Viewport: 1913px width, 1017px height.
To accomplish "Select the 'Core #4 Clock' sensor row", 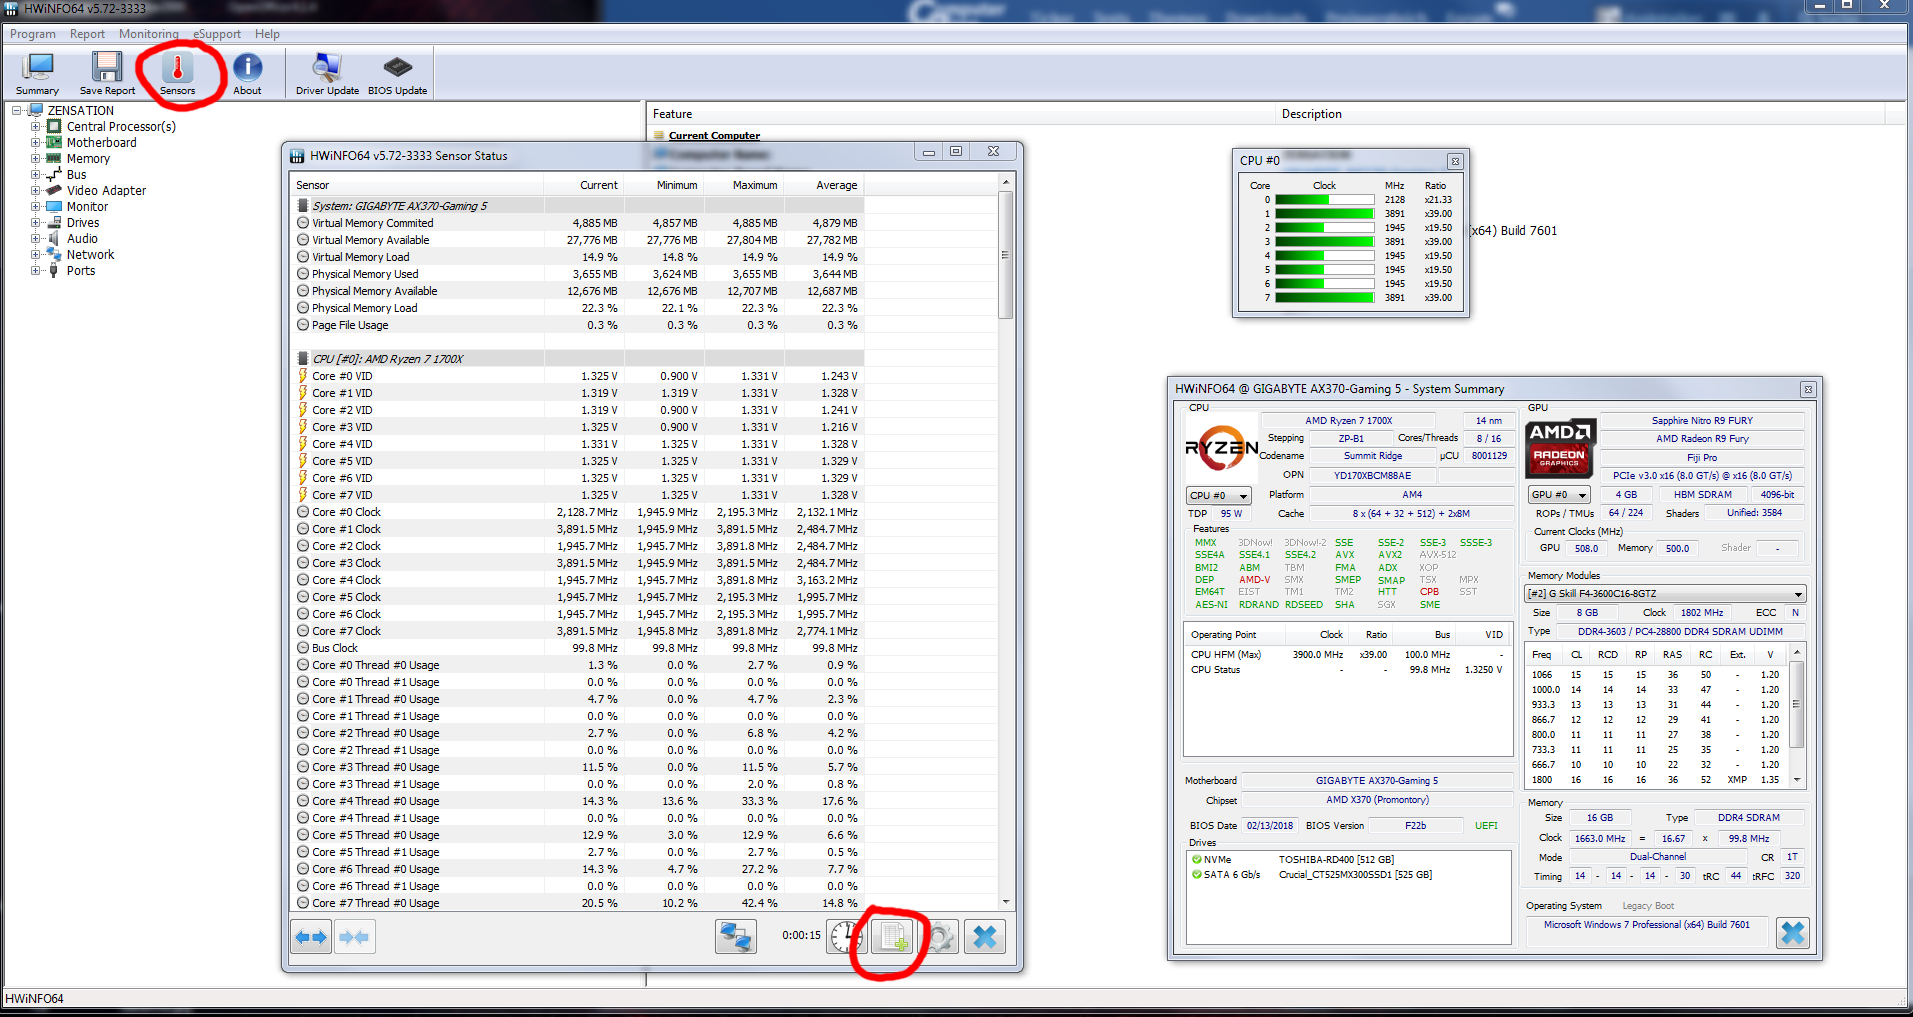I will click(x=578, y=580).
